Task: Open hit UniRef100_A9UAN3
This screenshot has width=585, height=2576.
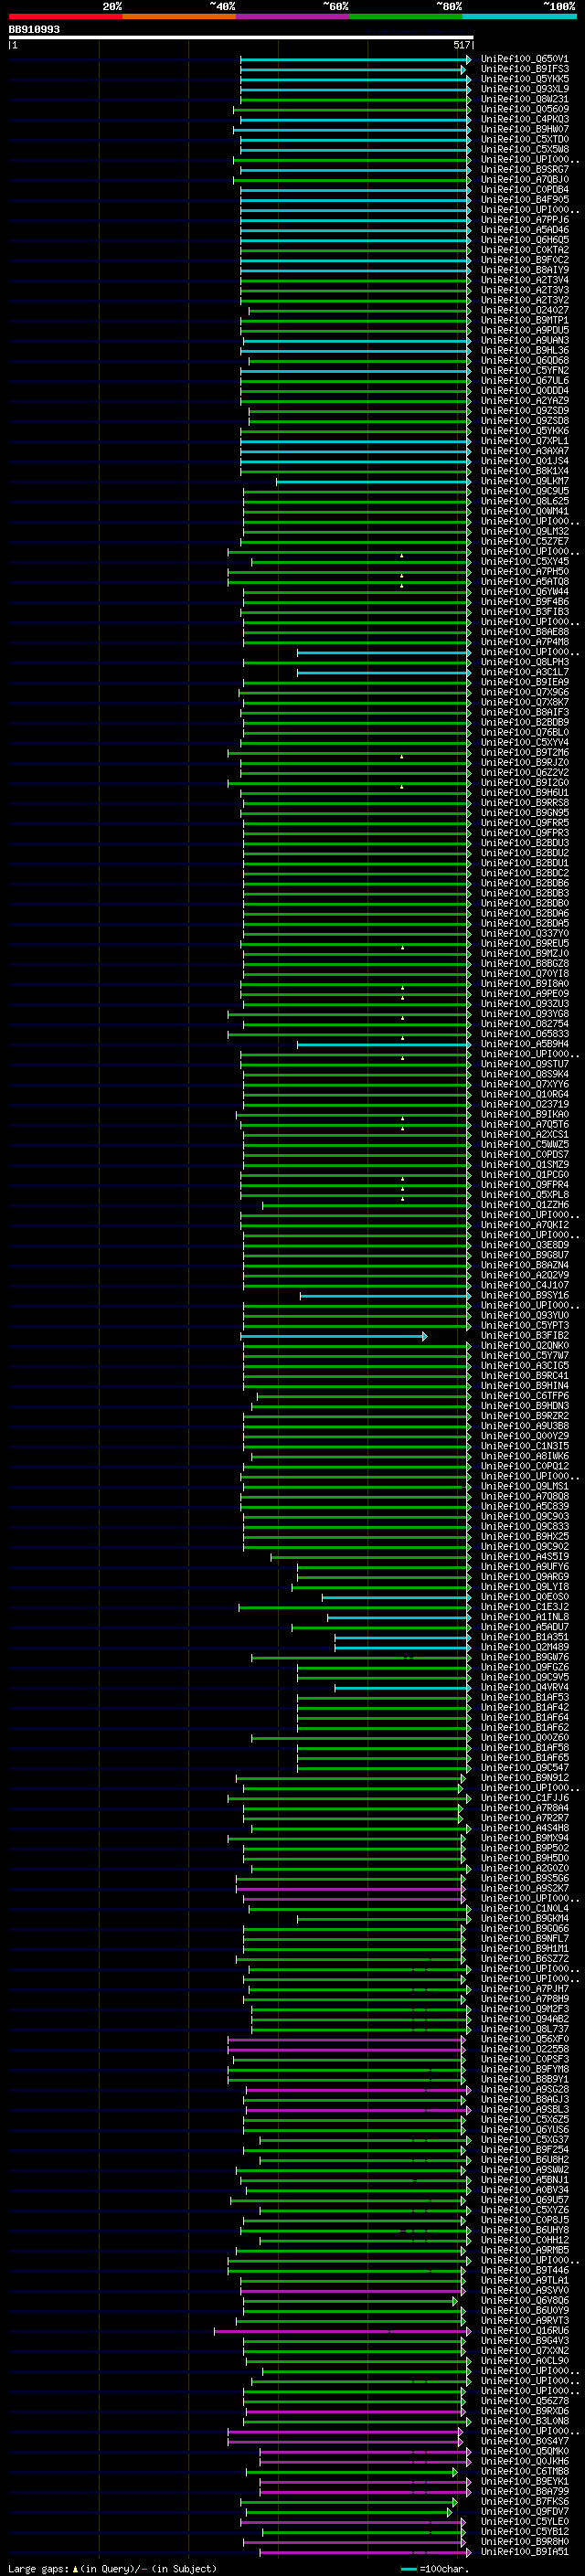Action: (524, 341)
